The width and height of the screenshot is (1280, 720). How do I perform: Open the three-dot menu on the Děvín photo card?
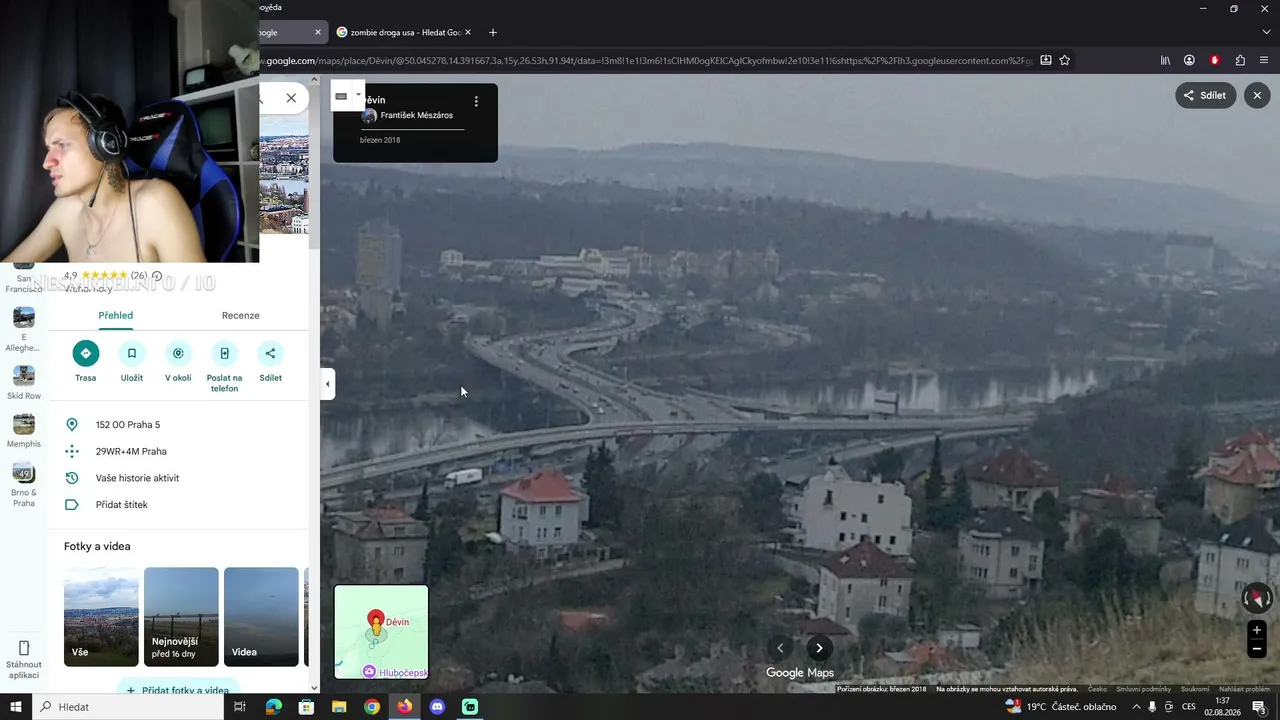point(476,101)
